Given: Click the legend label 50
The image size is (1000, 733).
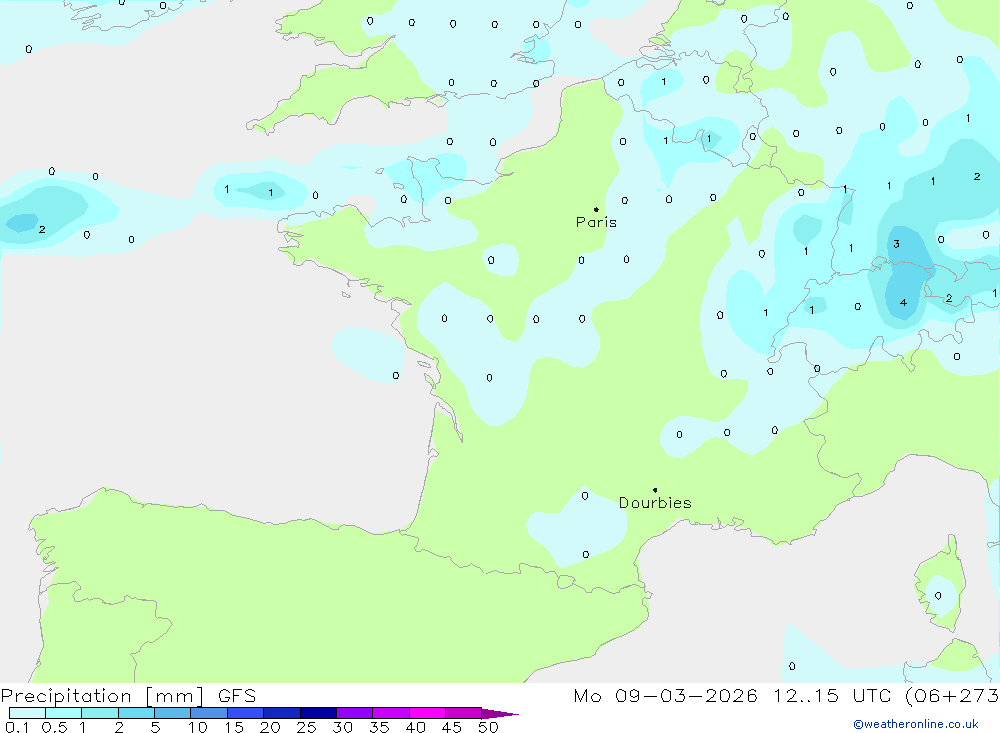Looking at the screenshot, I should coord(488,727).
